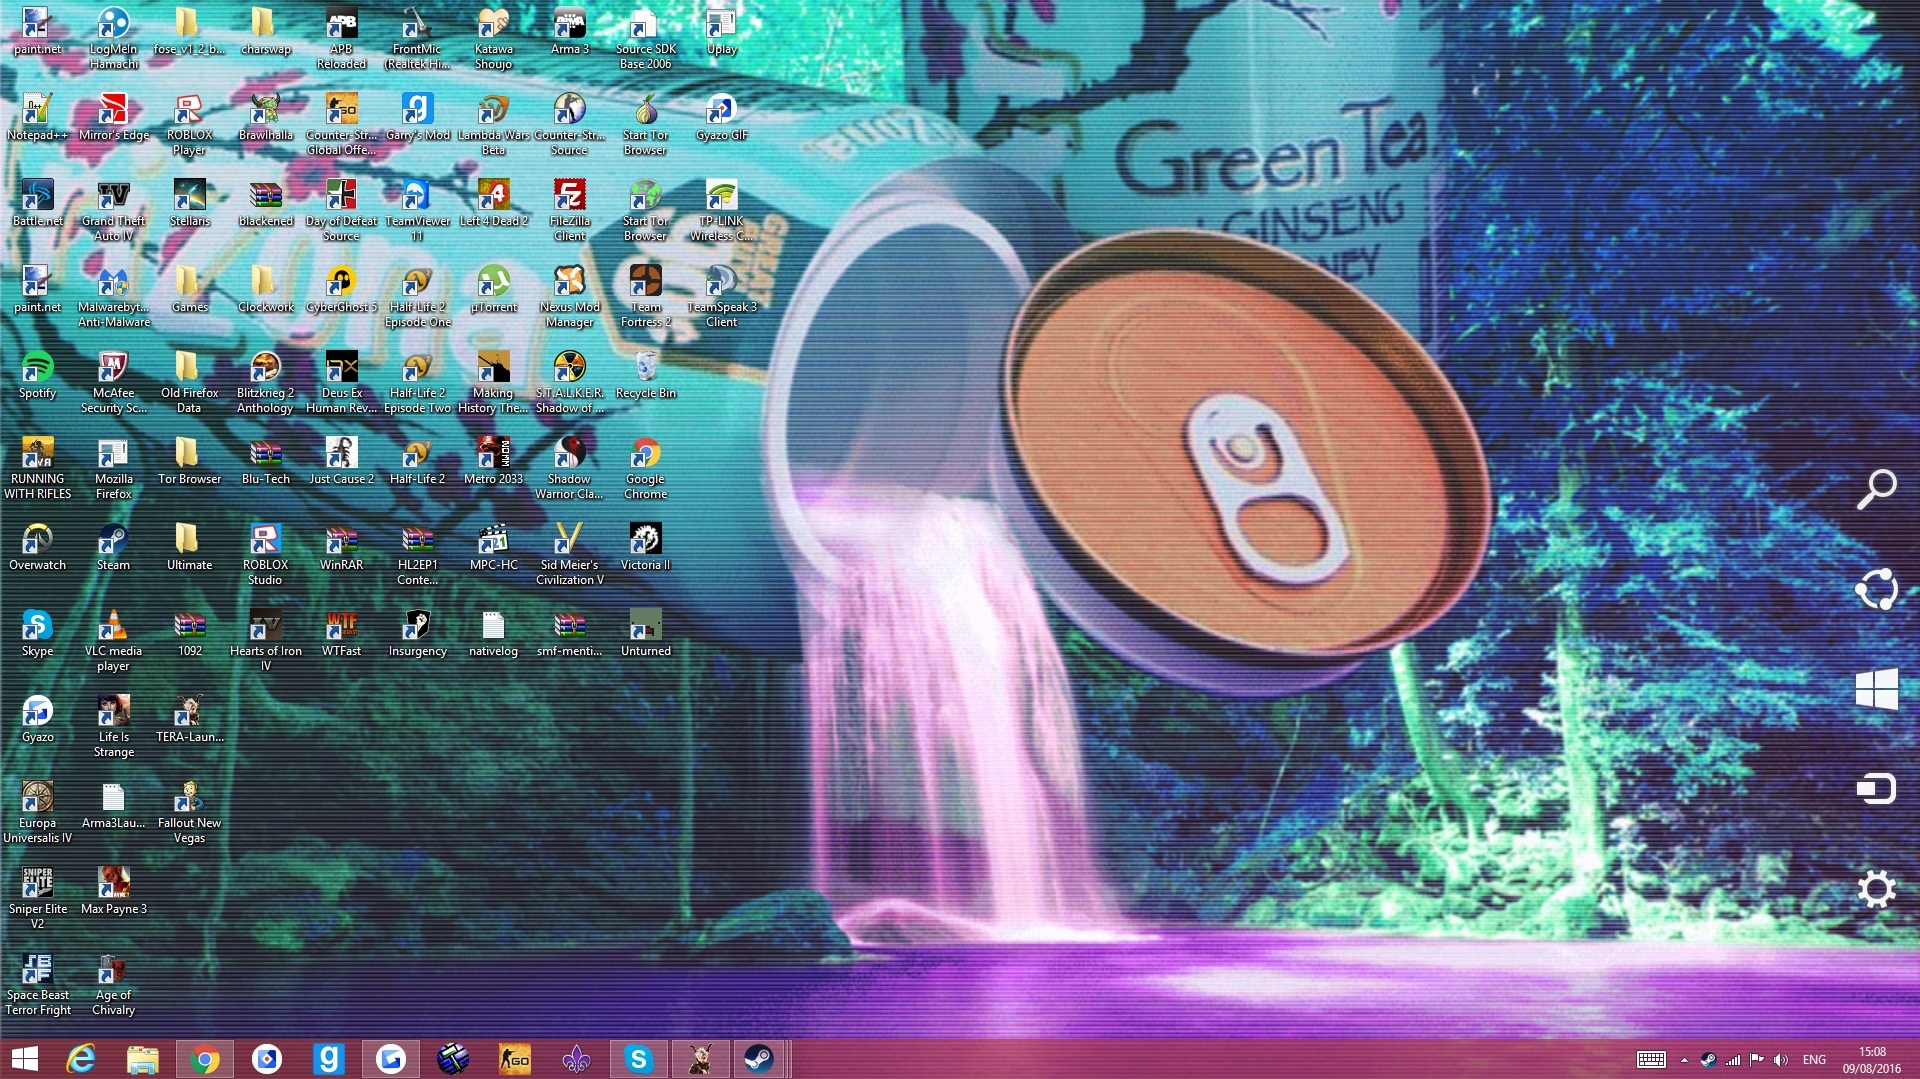Select the Grand Theft Auto IV icon
The image size is (1920, 1079).
[114, 210]
